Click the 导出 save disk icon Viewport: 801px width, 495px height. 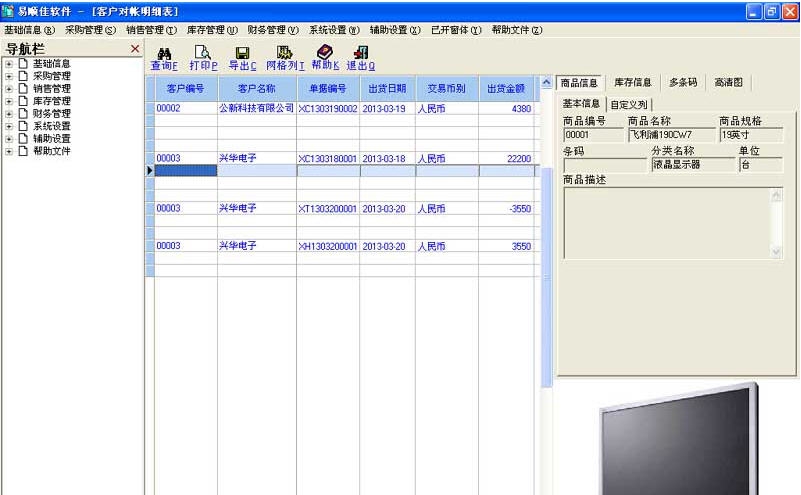point(242,53)
